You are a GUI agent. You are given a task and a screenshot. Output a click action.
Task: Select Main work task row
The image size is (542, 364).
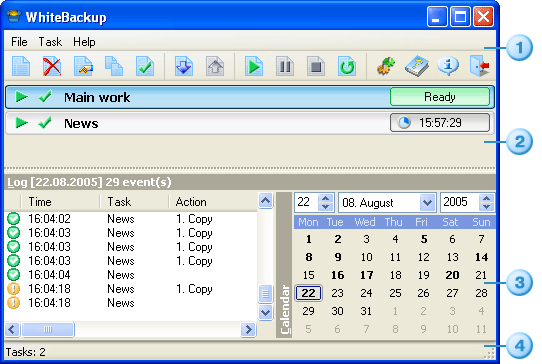tap(250, 96)
